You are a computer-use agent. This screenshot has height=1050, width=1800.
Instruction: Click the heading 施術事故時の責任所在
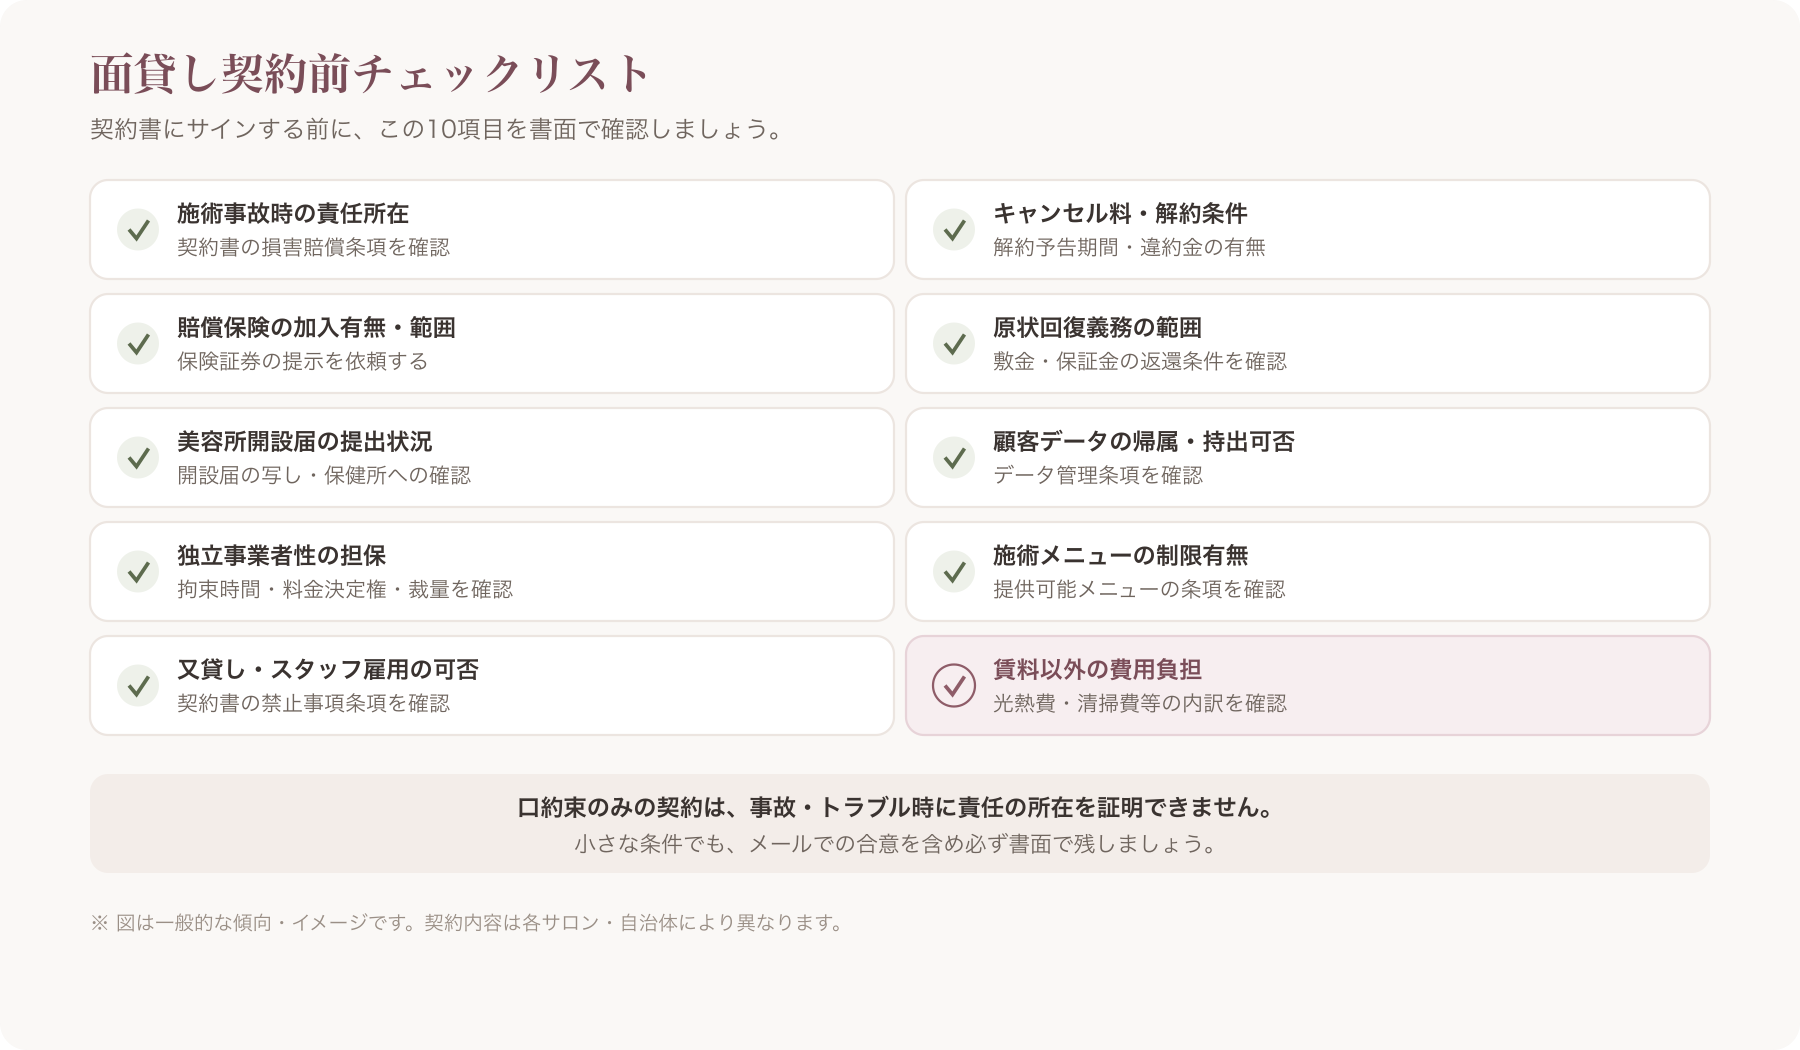coord(293,213)
